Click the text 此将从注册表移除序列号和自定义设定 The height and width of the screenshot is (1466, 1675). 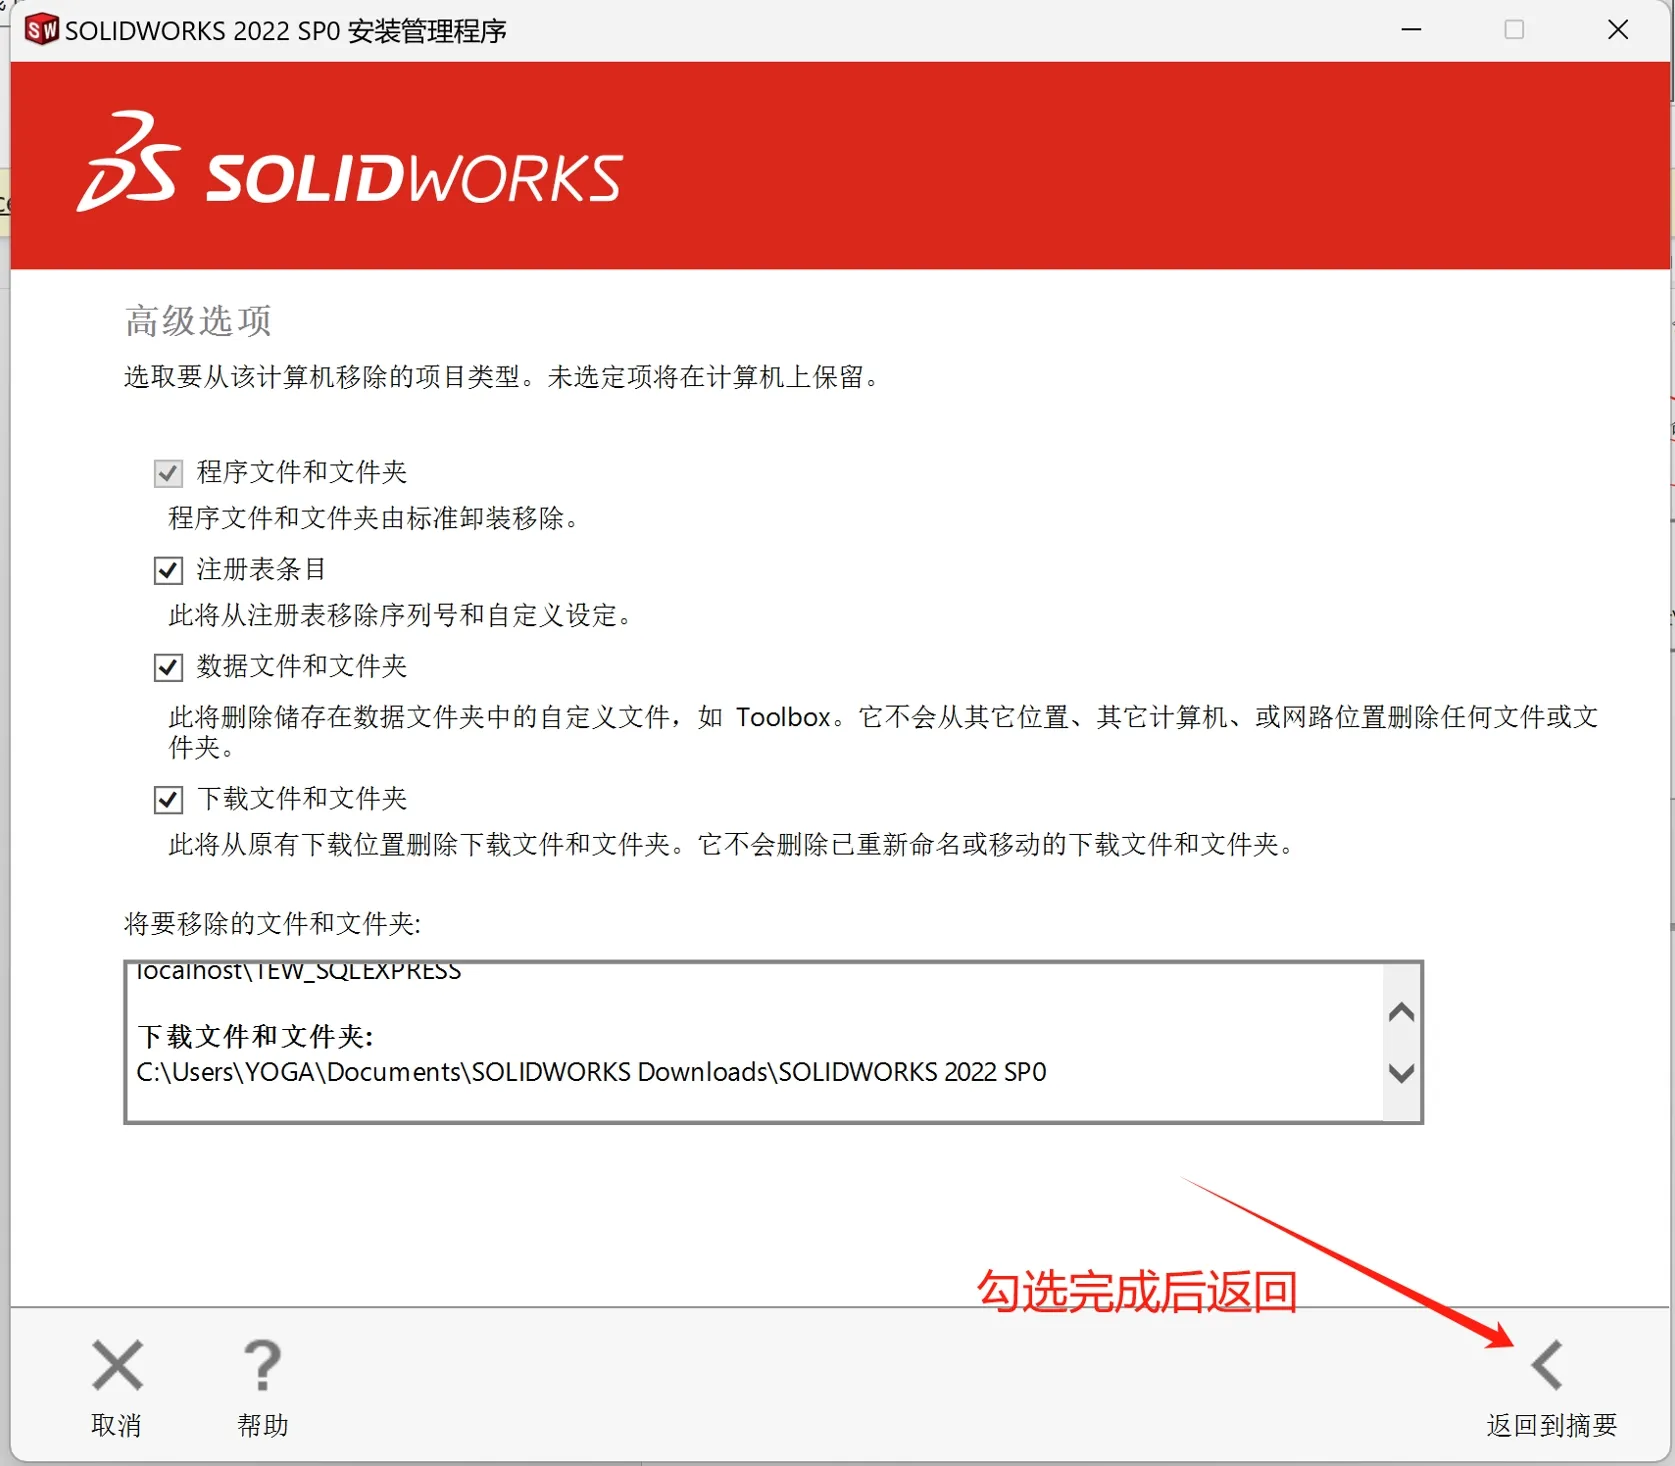coord(403,615)
